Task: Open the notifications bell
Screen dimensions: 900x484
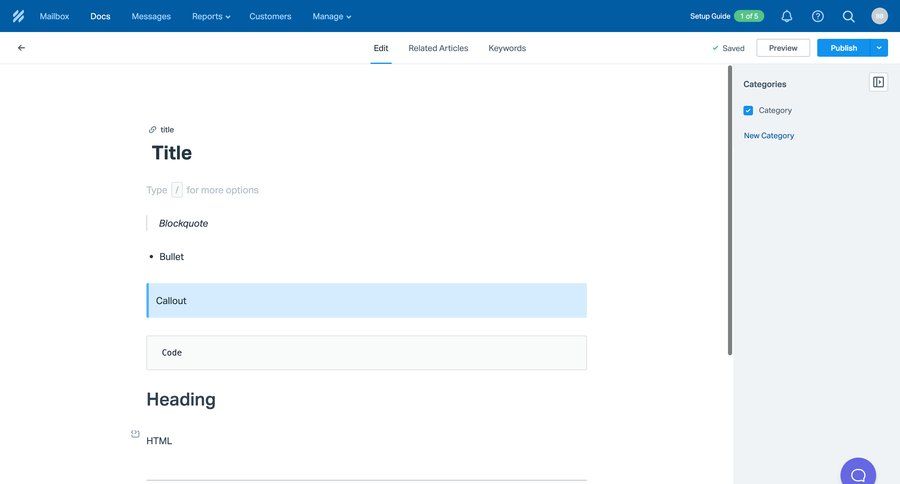Action: (787, 16)
